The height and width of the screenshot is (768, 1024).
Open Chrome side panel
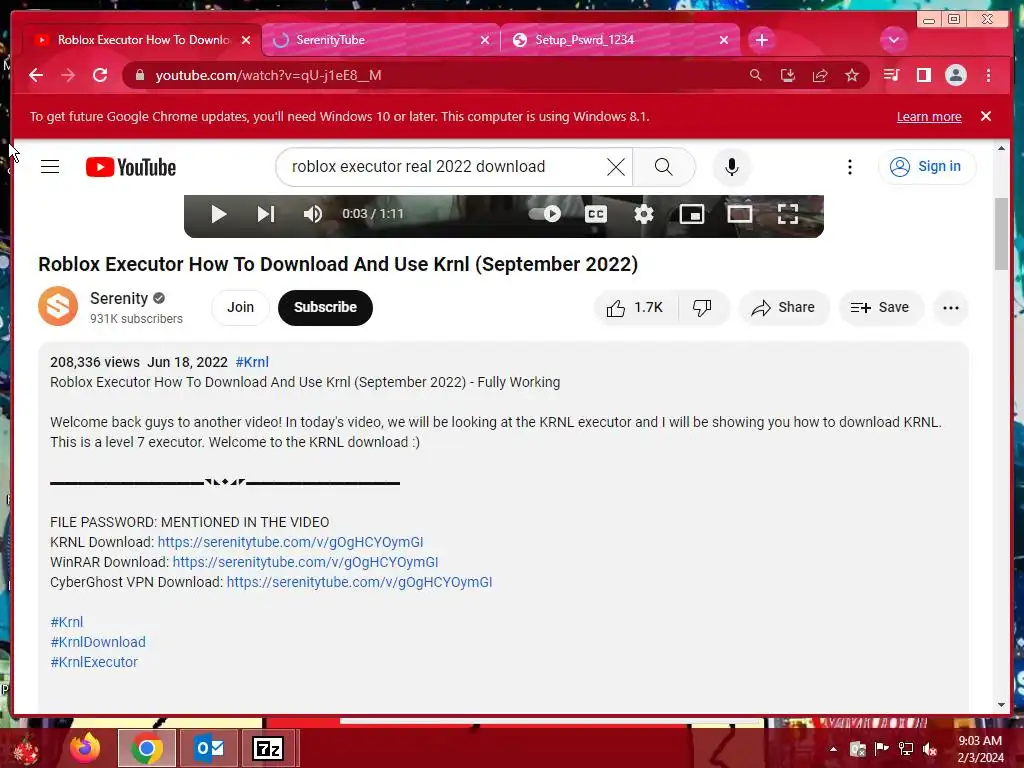[x=923, y=75]
